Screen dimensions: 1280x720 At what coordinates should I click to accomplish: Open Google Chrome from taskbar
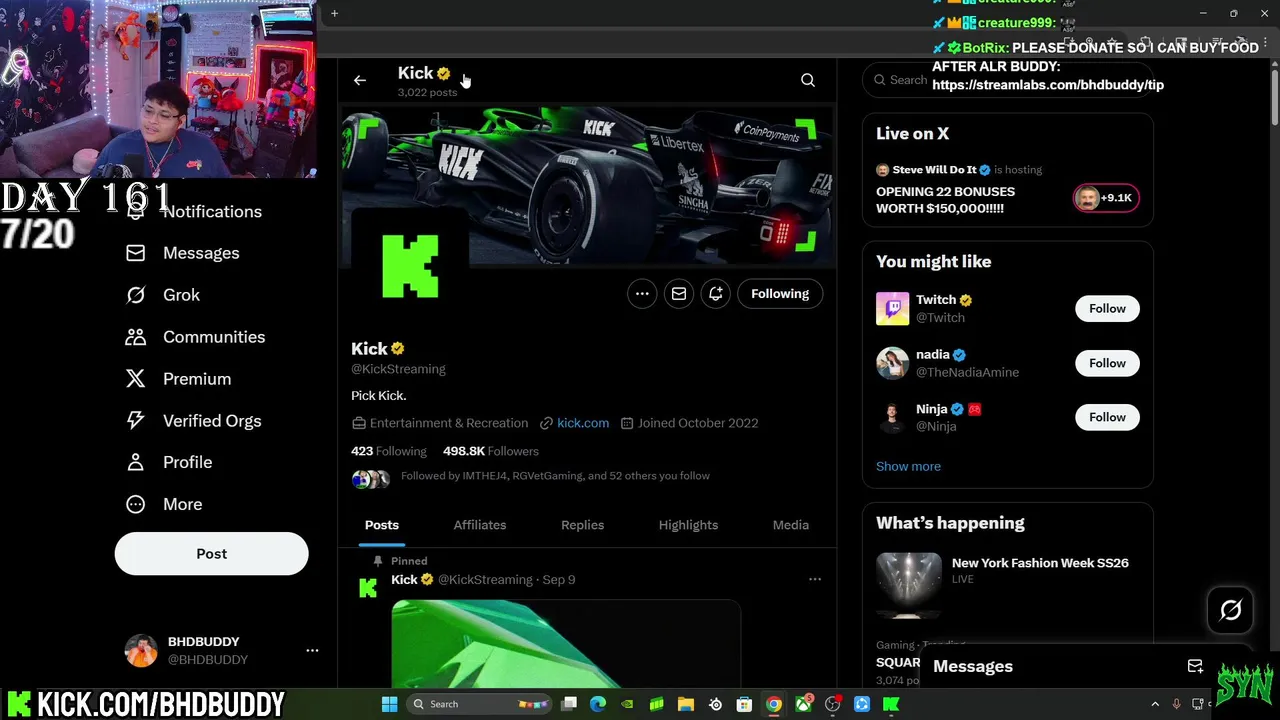pyautogui.click(x=774, y=704)
